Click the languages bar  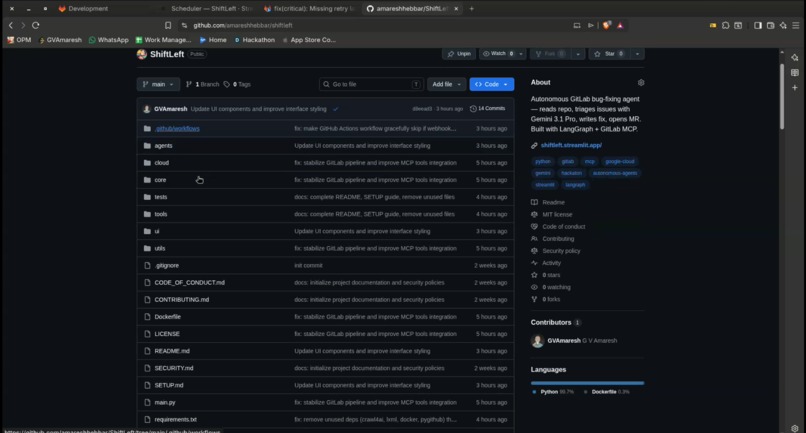tap(587, 383)
